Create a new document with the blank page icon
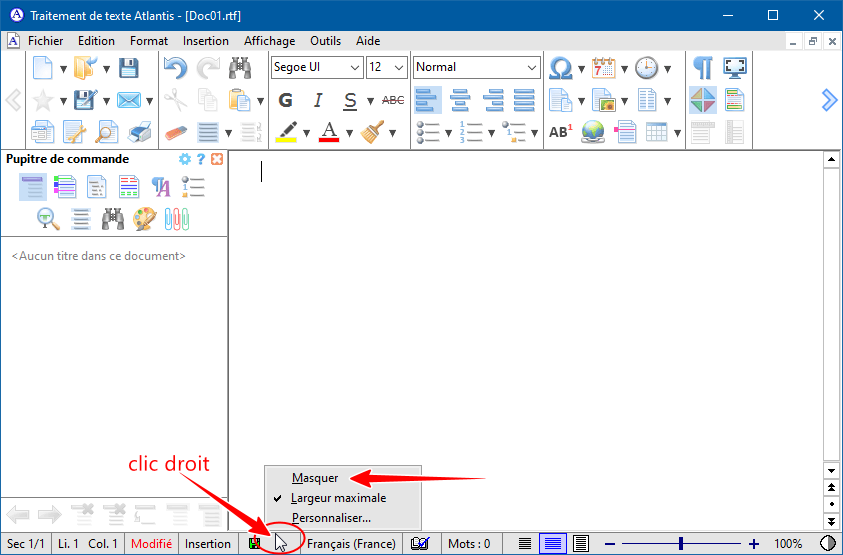The width and height of the screenshot is (843, 555). click(x=43, y=68)
